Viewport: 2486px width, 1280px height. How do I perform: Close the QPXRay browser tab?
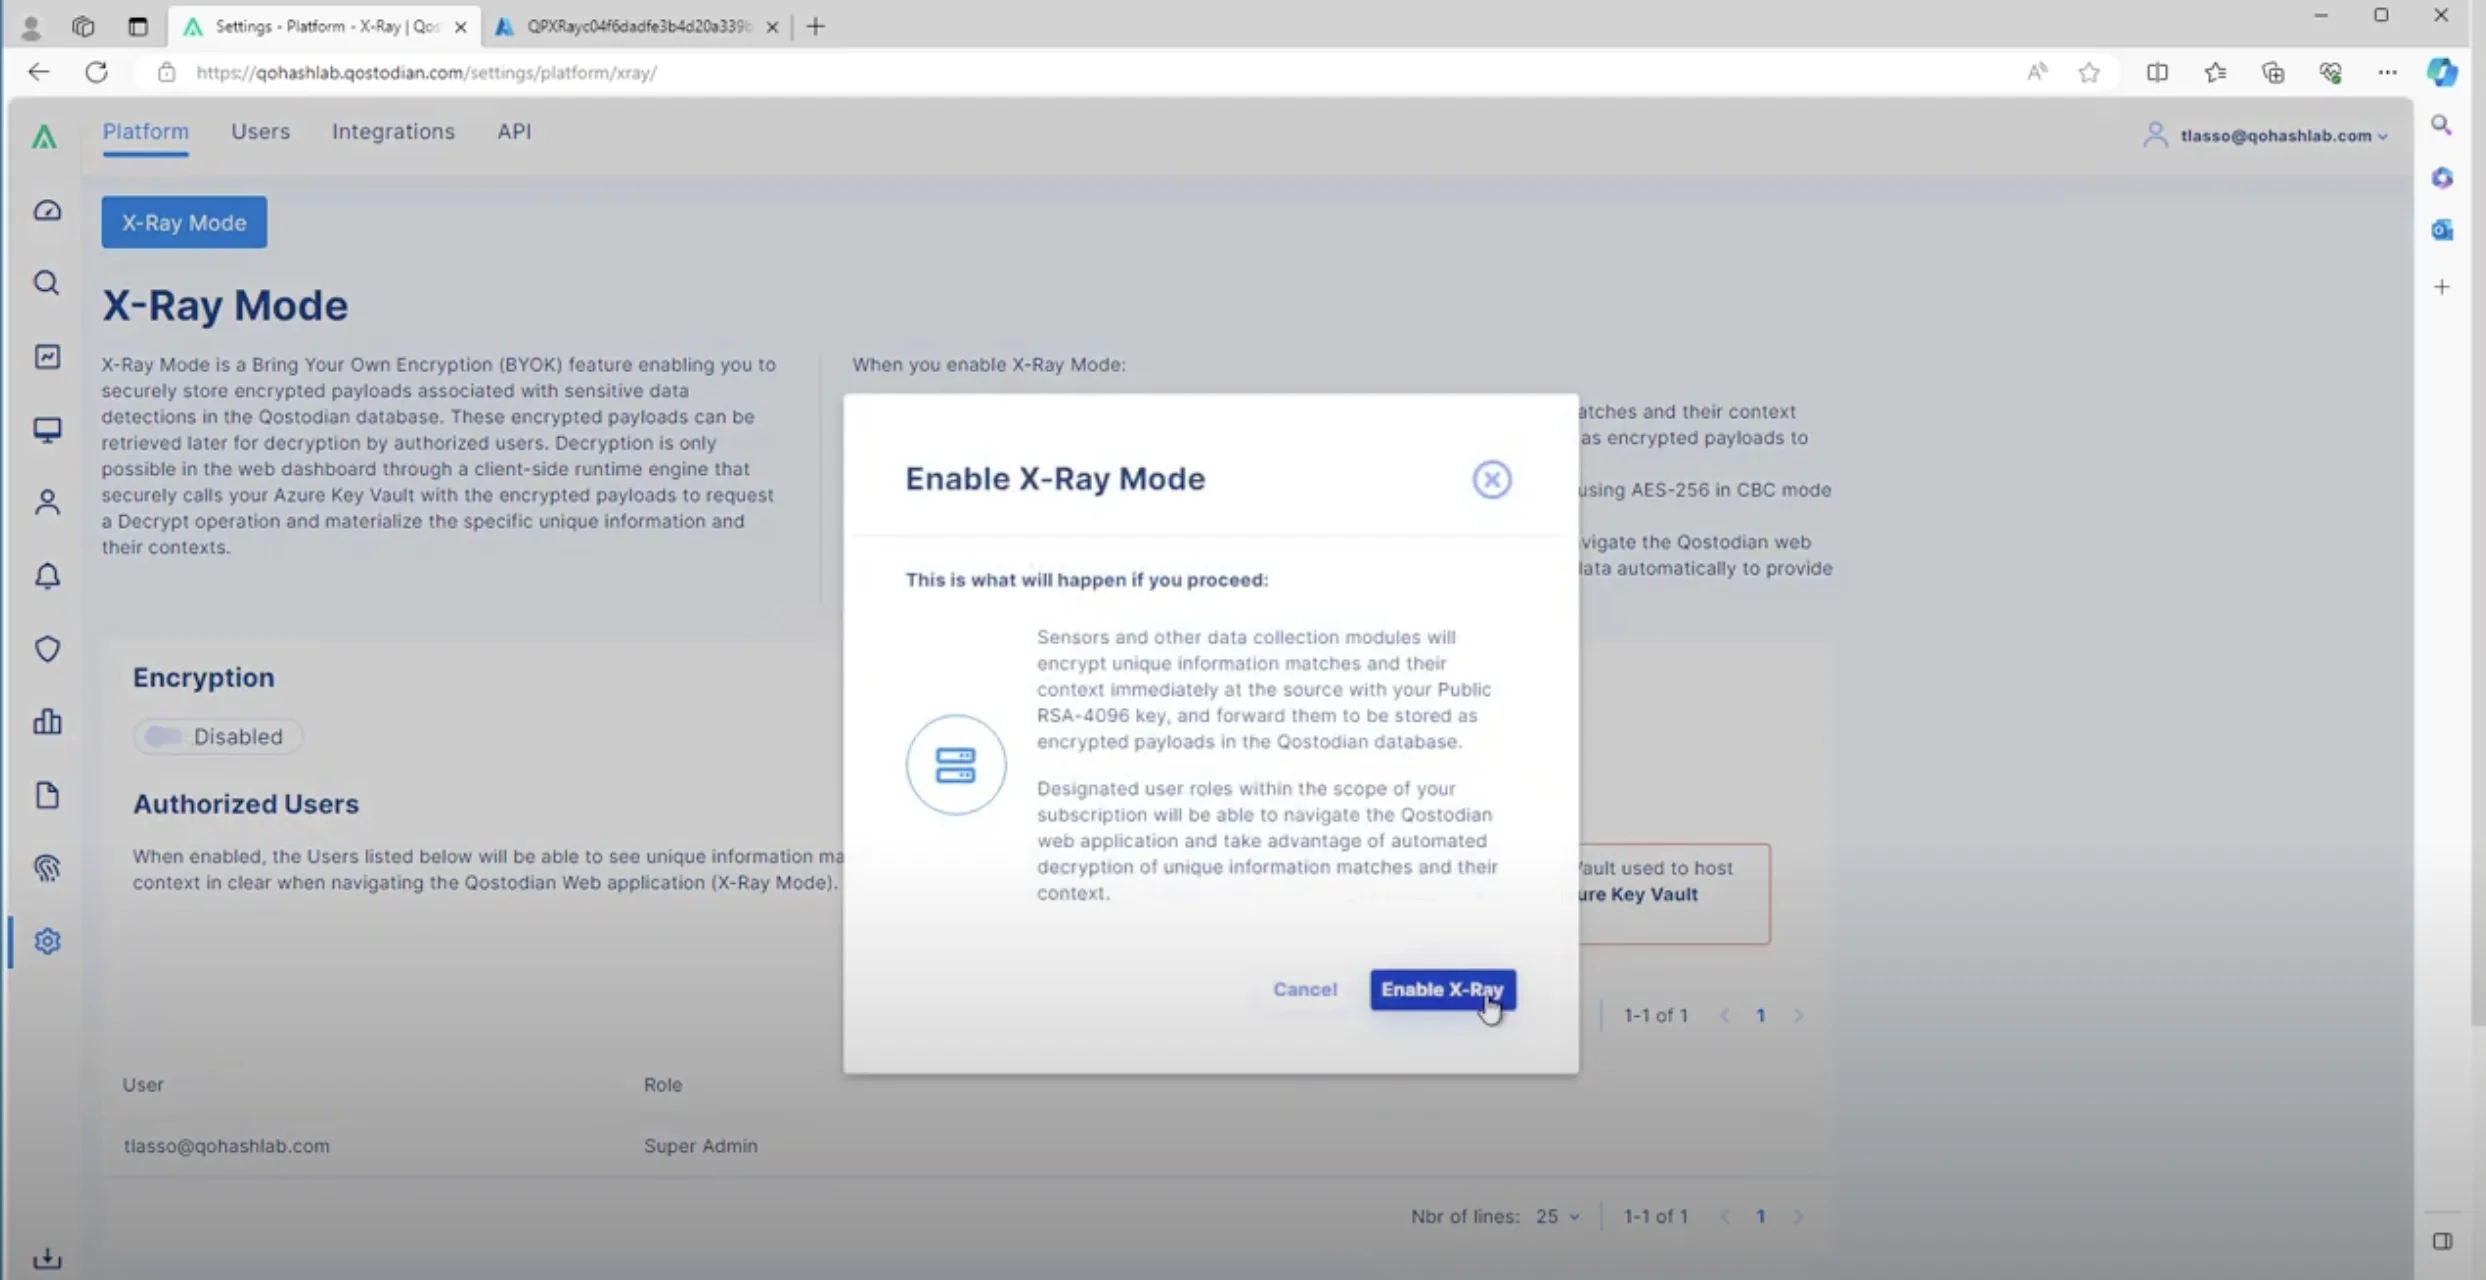click(772, 27)
